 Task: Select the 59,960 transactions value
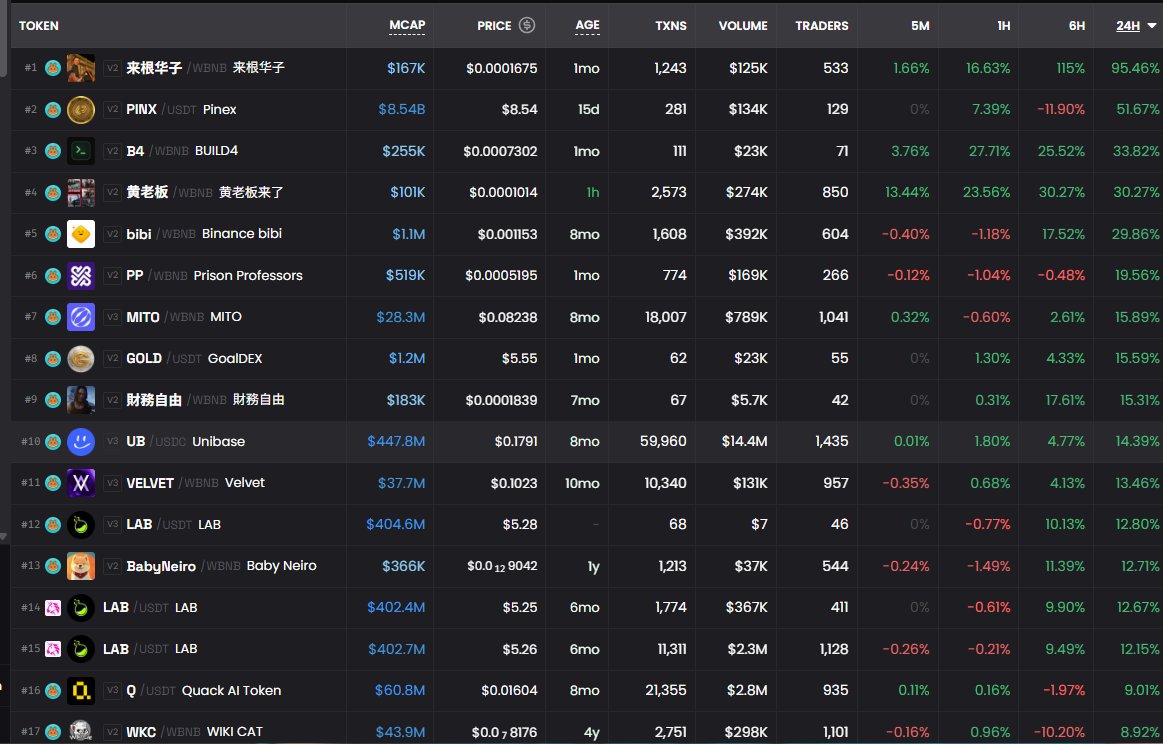pyautogui.click(x=663, y=442)
